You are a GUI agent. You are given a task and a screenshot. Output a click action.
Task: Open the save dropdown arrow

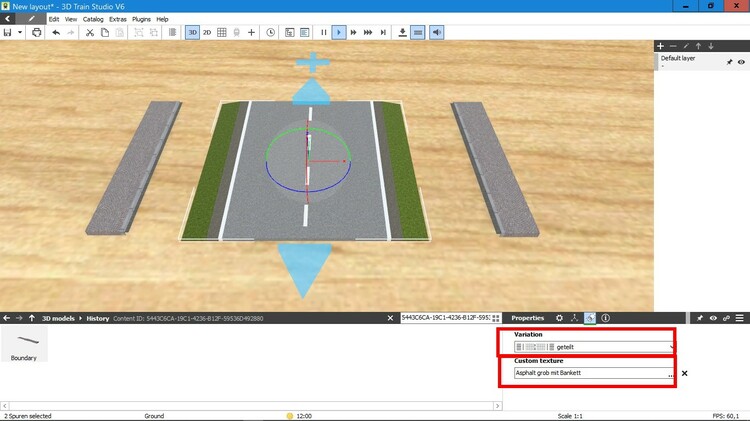point(20,32)
